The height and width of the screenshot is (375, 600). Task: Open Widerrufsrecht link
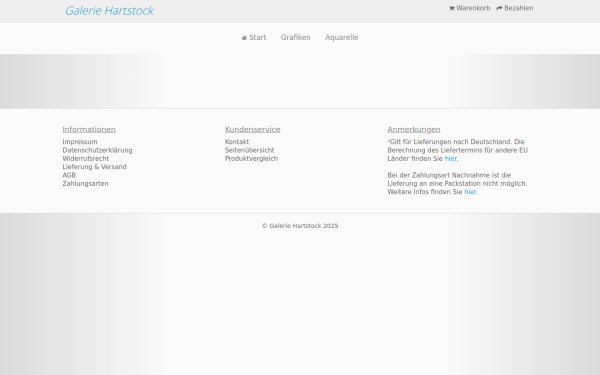(86, 158)
